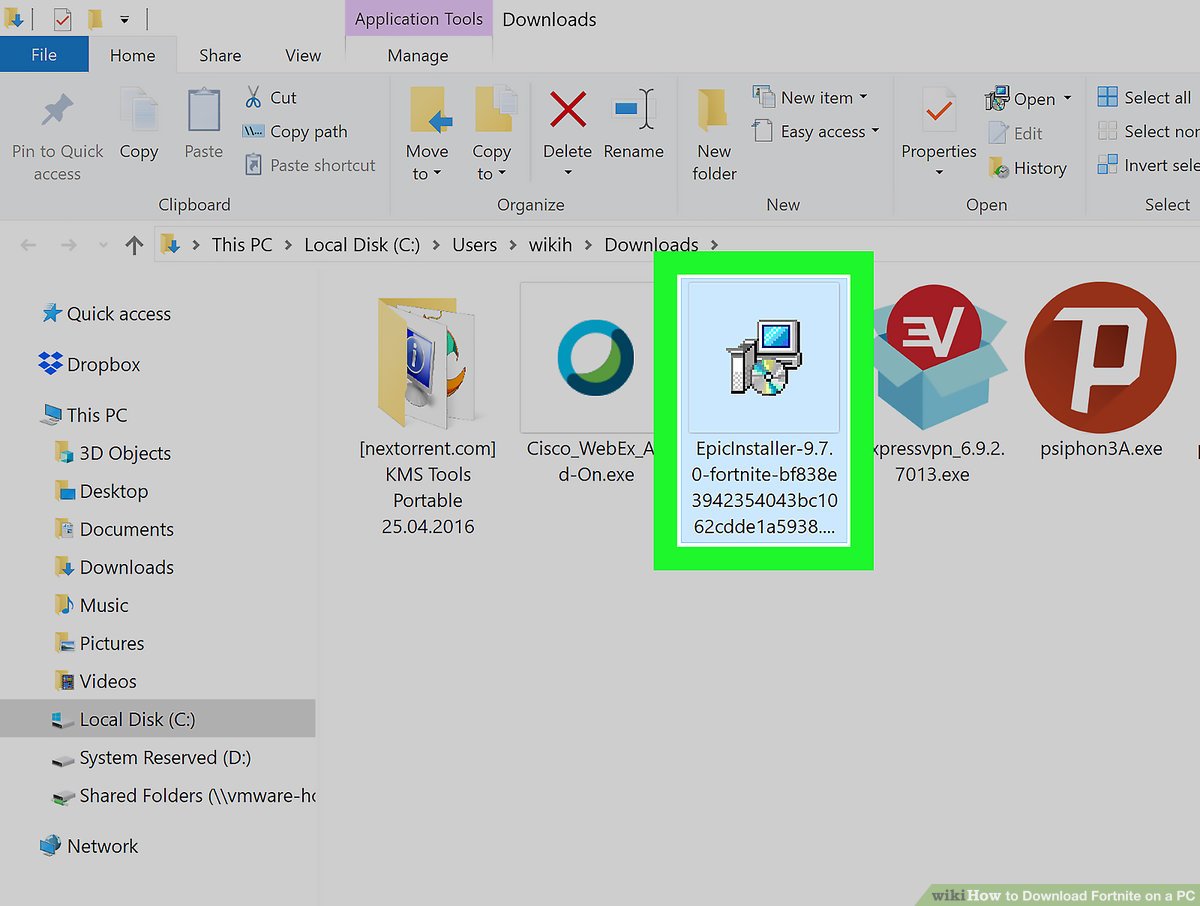Click the back navigation arrow

tap(28, 244)
